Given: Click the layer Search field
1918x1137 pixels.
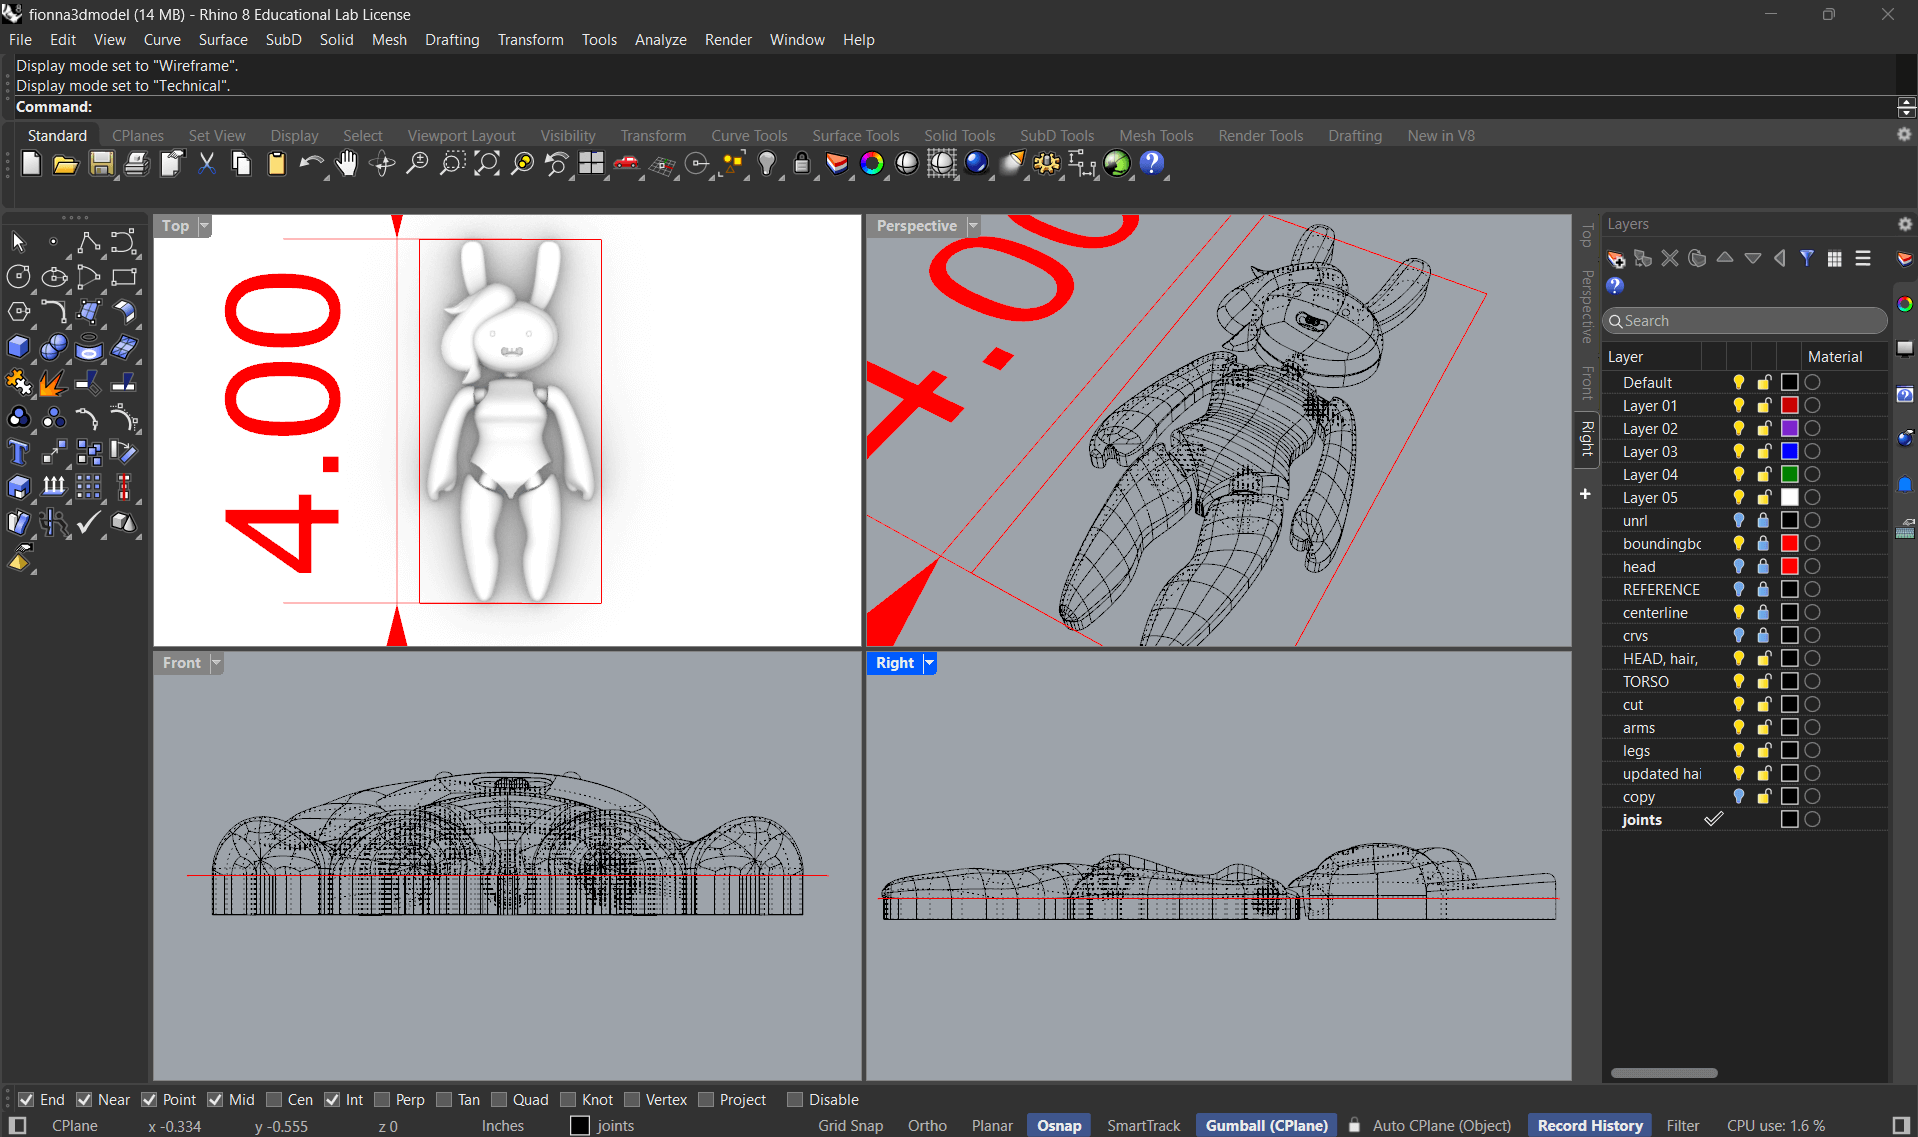Looking at the screenshot, I should pos(1745,321).
